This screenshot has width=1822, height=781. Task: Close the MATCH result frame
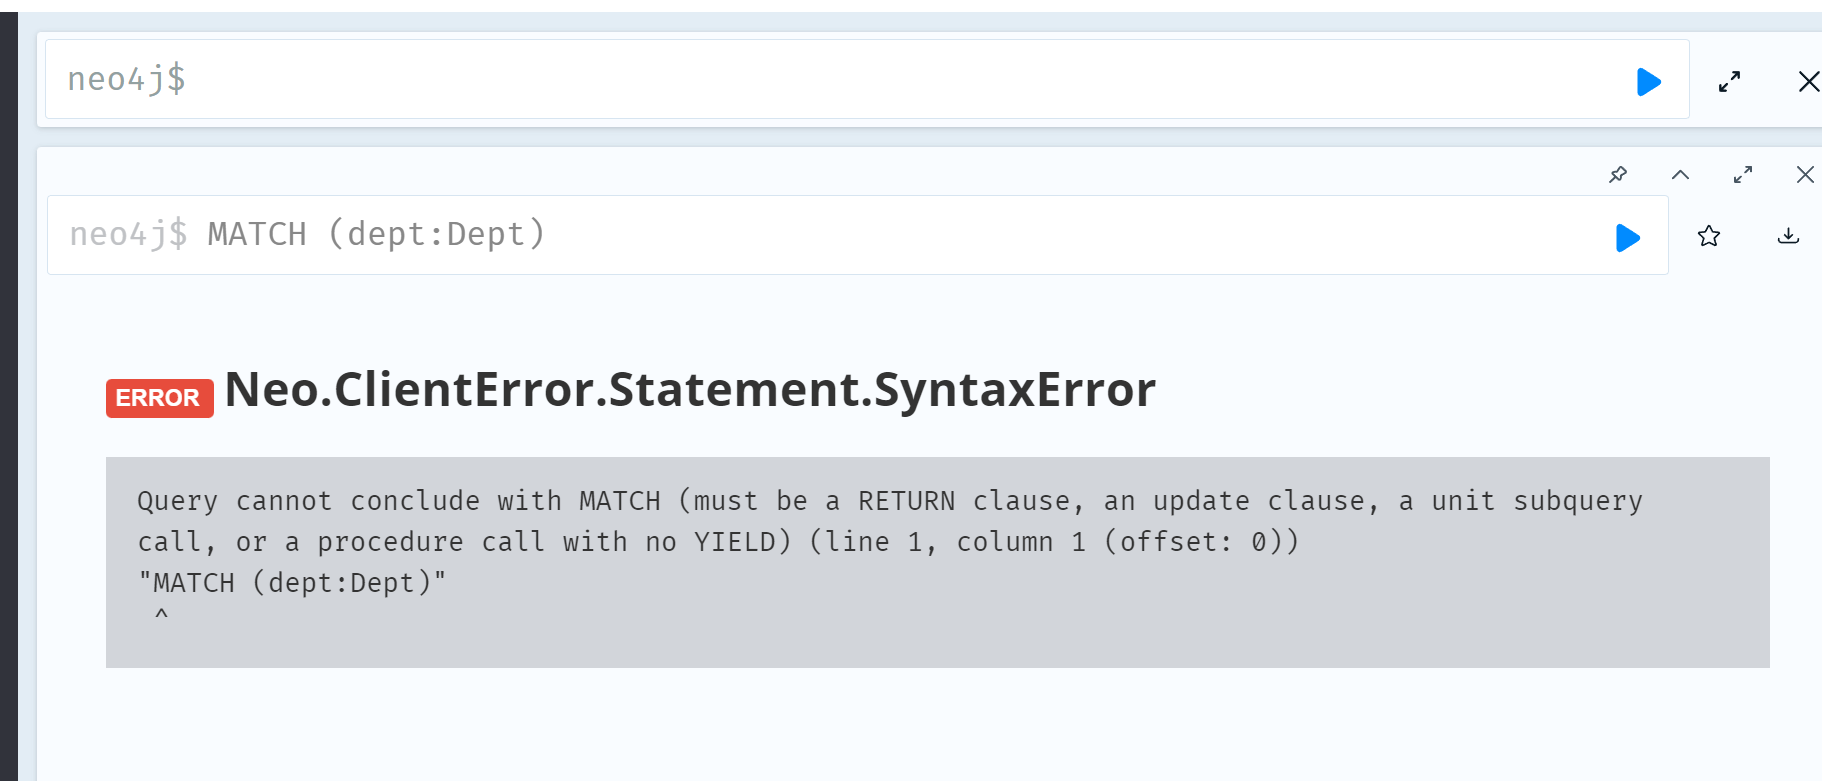coord(1805,175)
